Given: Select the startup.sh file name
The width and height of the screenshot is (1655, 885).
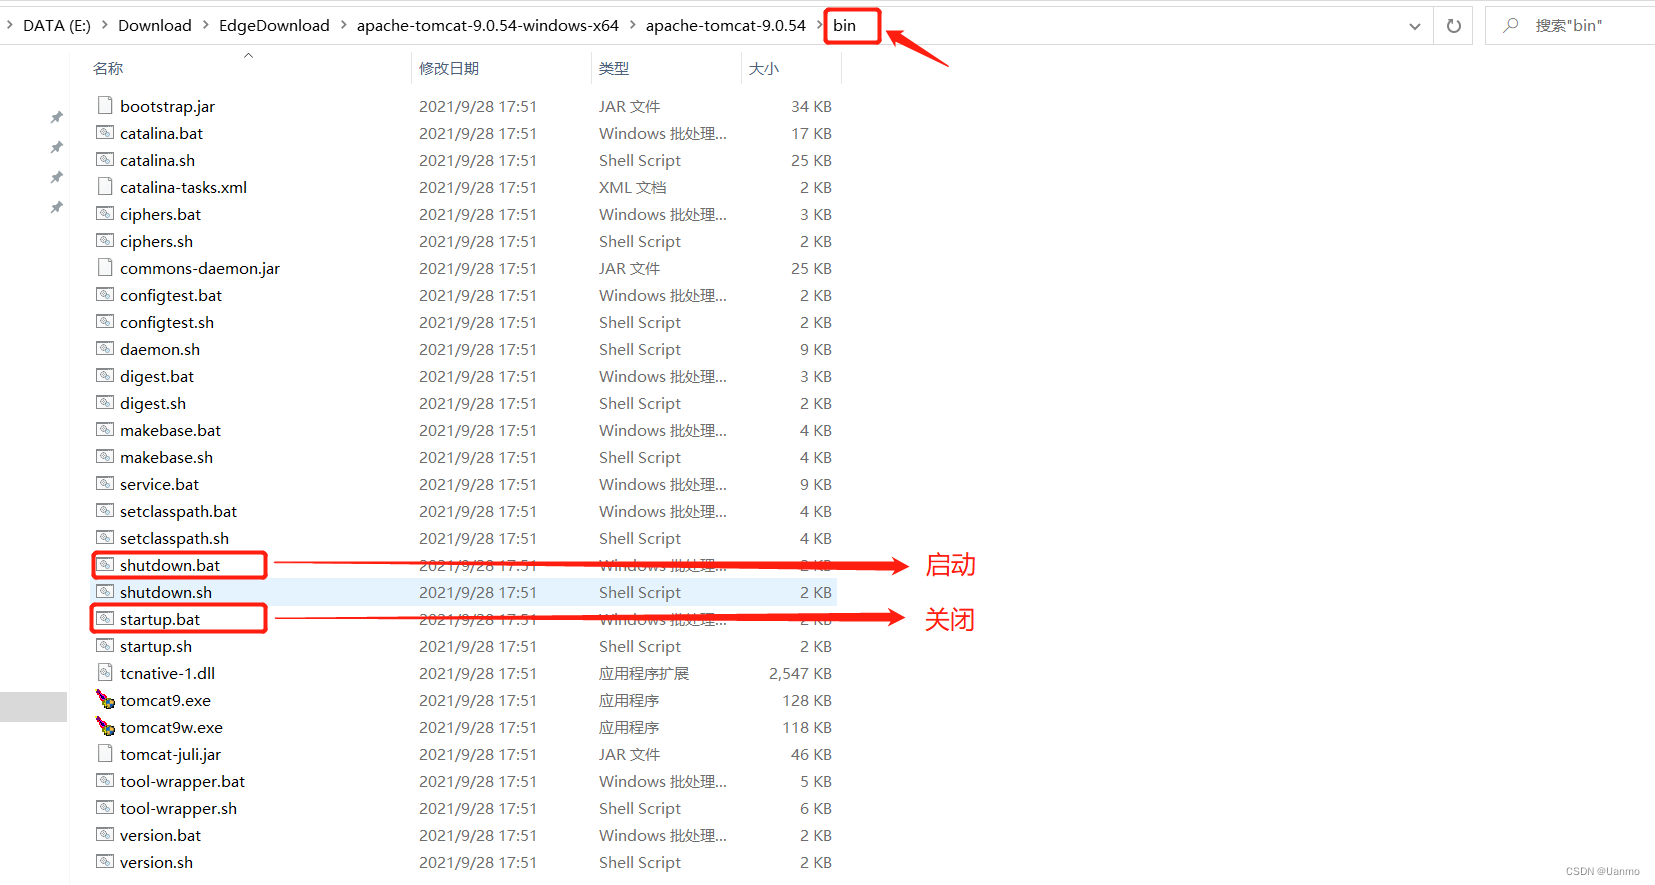Looking at the screenshot, I should click(x=156, y=646).
